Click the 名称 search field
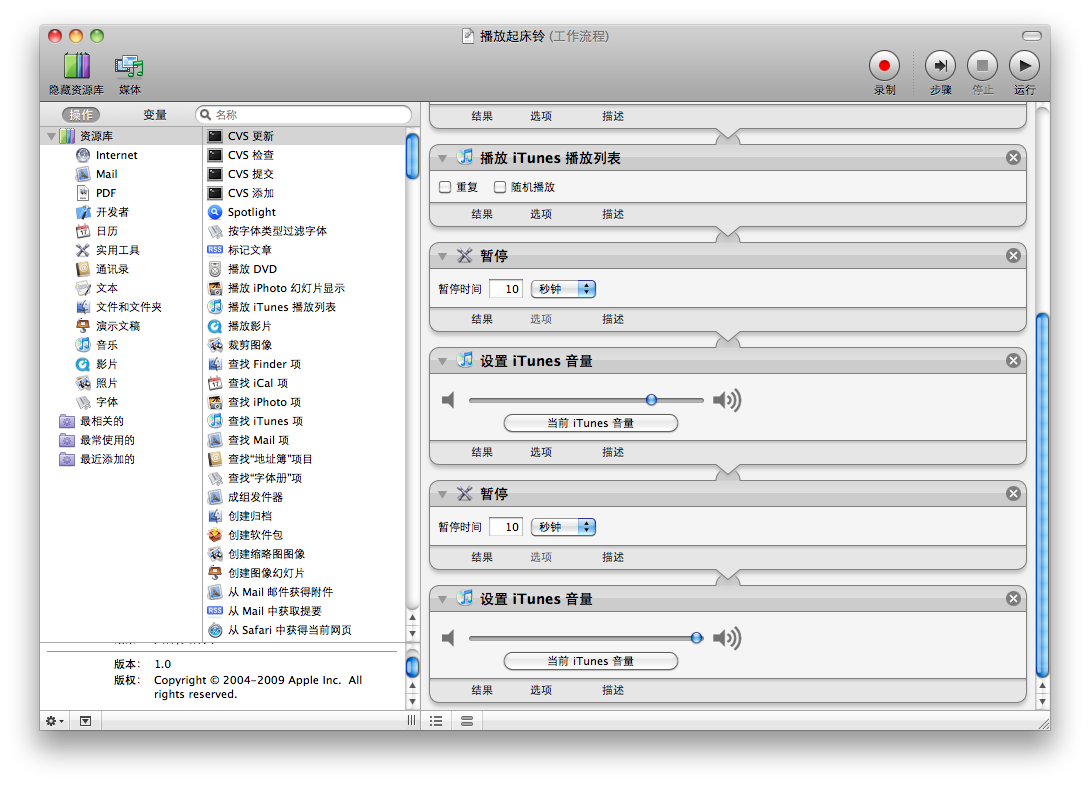The width and height of the screenshot is (1090, 785). click(303, 115)
